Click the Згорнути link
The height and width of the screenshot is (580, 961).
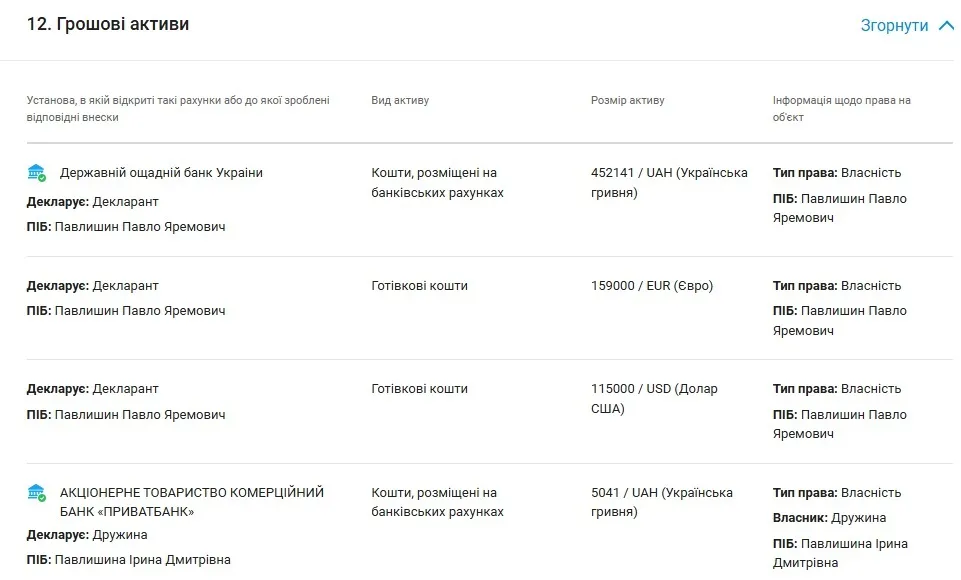[894, 26]
